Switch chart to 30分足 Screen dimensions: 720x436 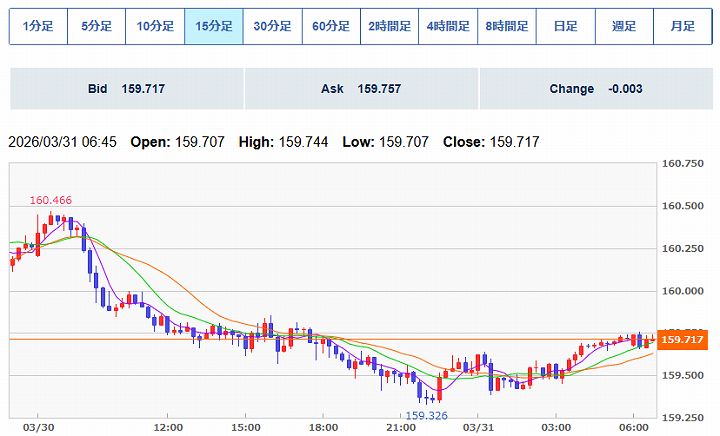click(272, 27)
